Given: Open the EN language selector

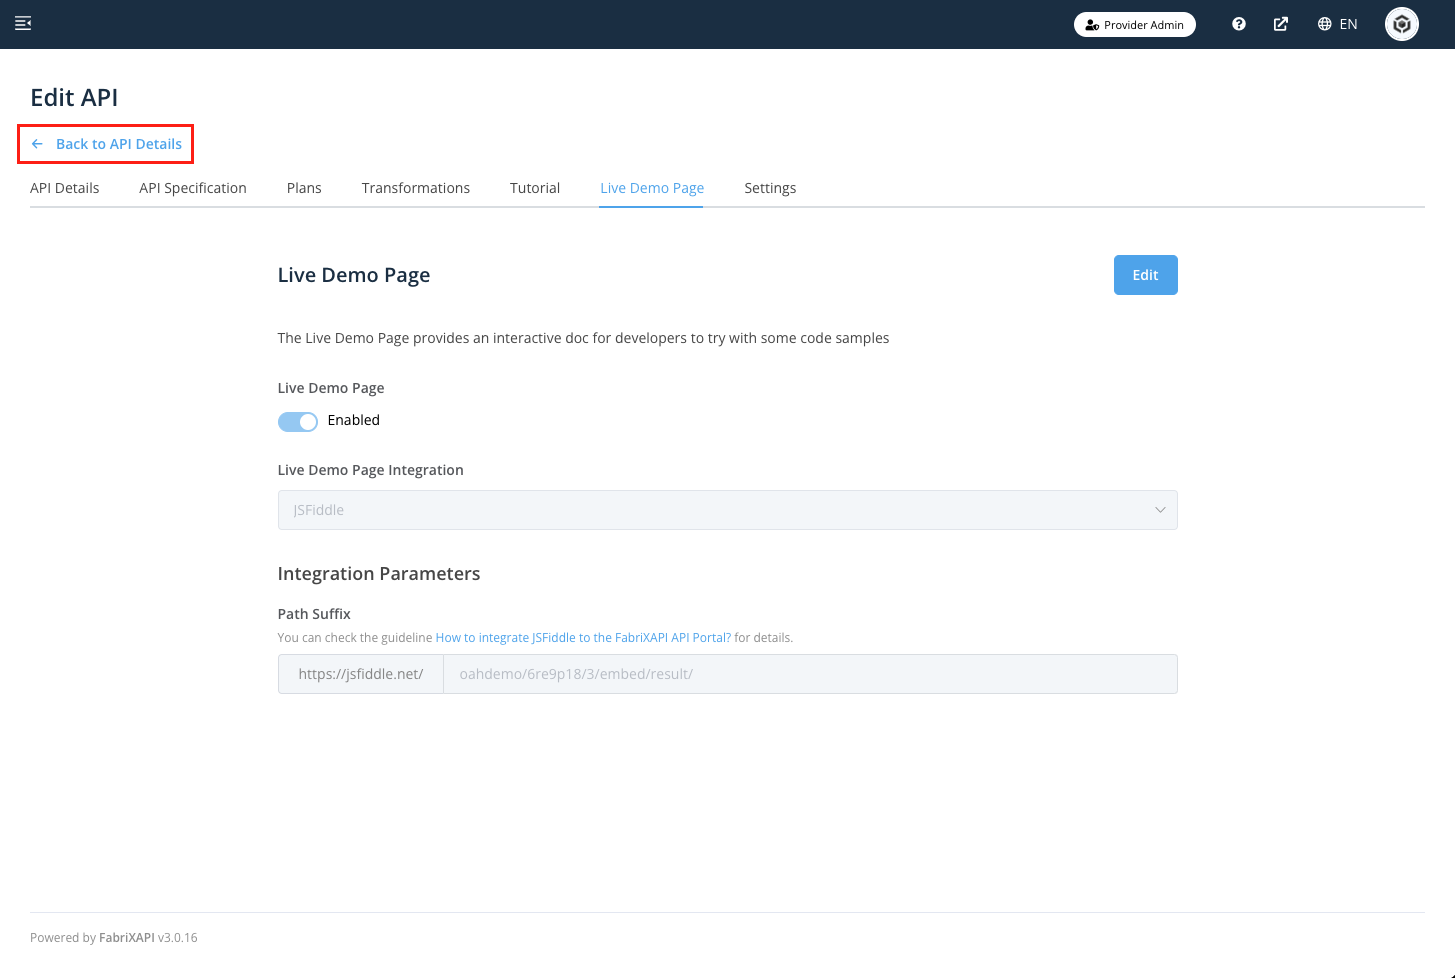Looking at the screenshot, I should pos(1348,24).
